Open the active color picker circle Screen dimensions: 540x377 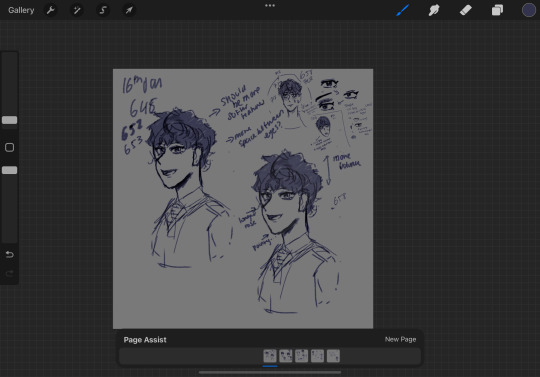click(x=529, y=10)
